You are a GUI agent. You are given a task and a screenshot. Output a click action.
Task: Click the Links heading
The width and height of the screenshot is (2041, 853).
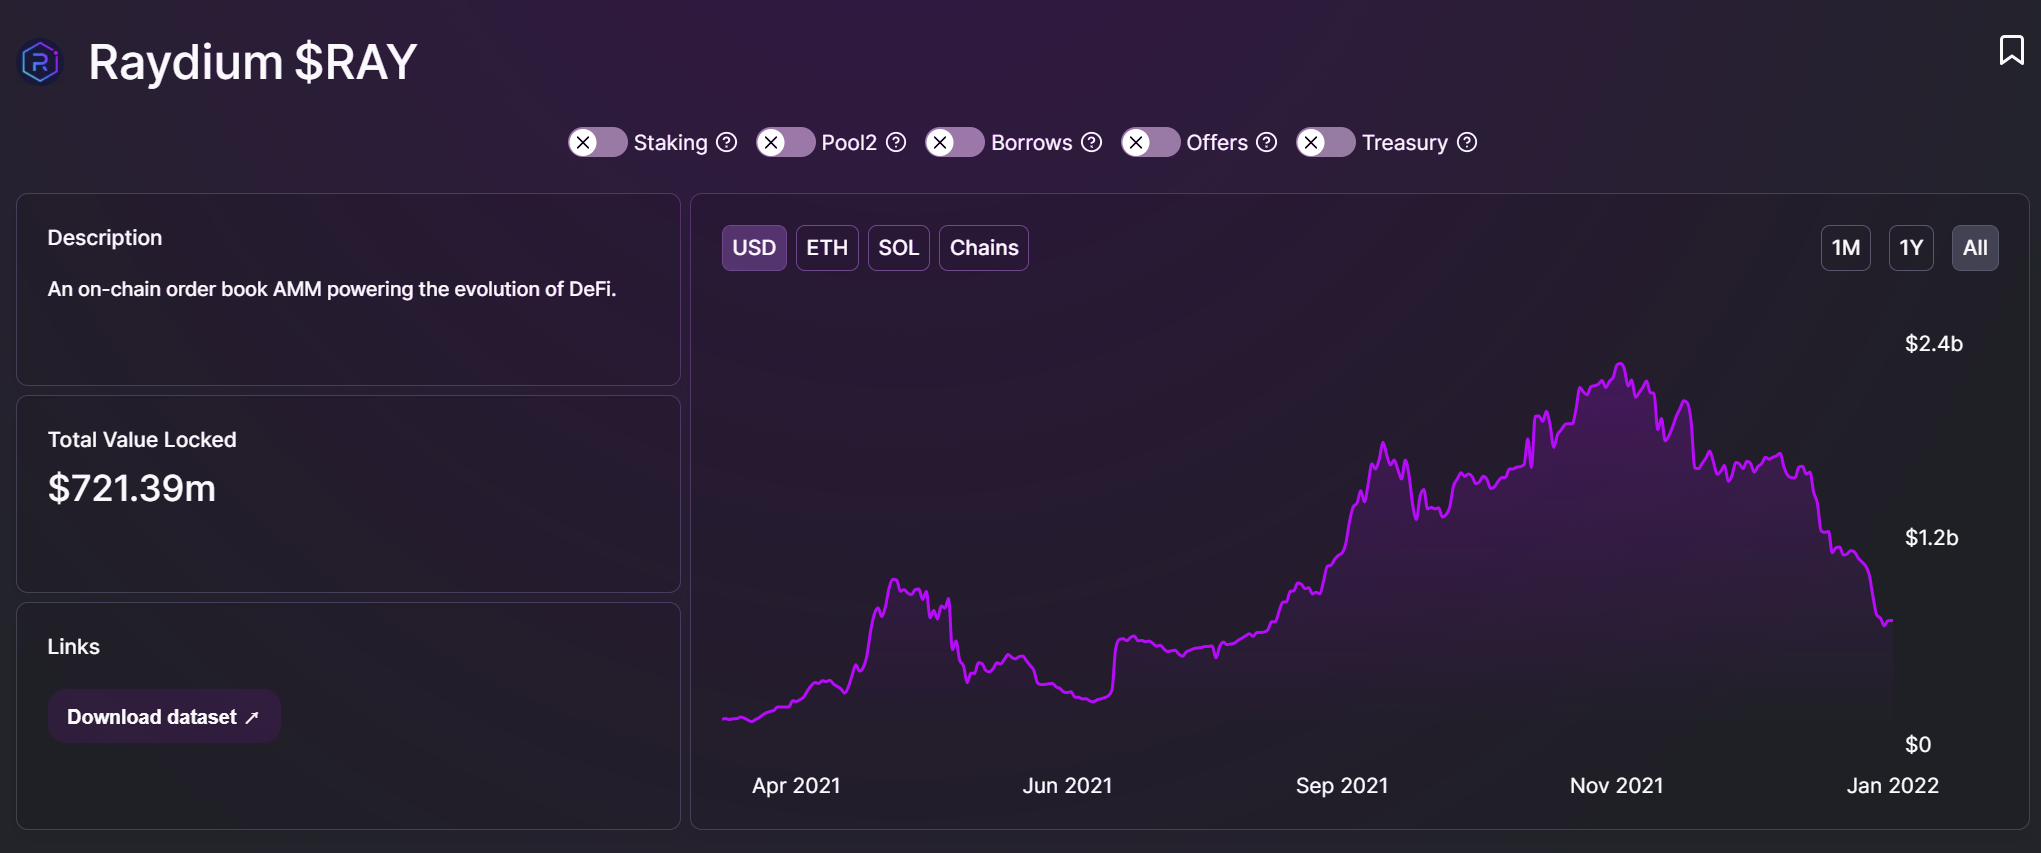[74, 647]
